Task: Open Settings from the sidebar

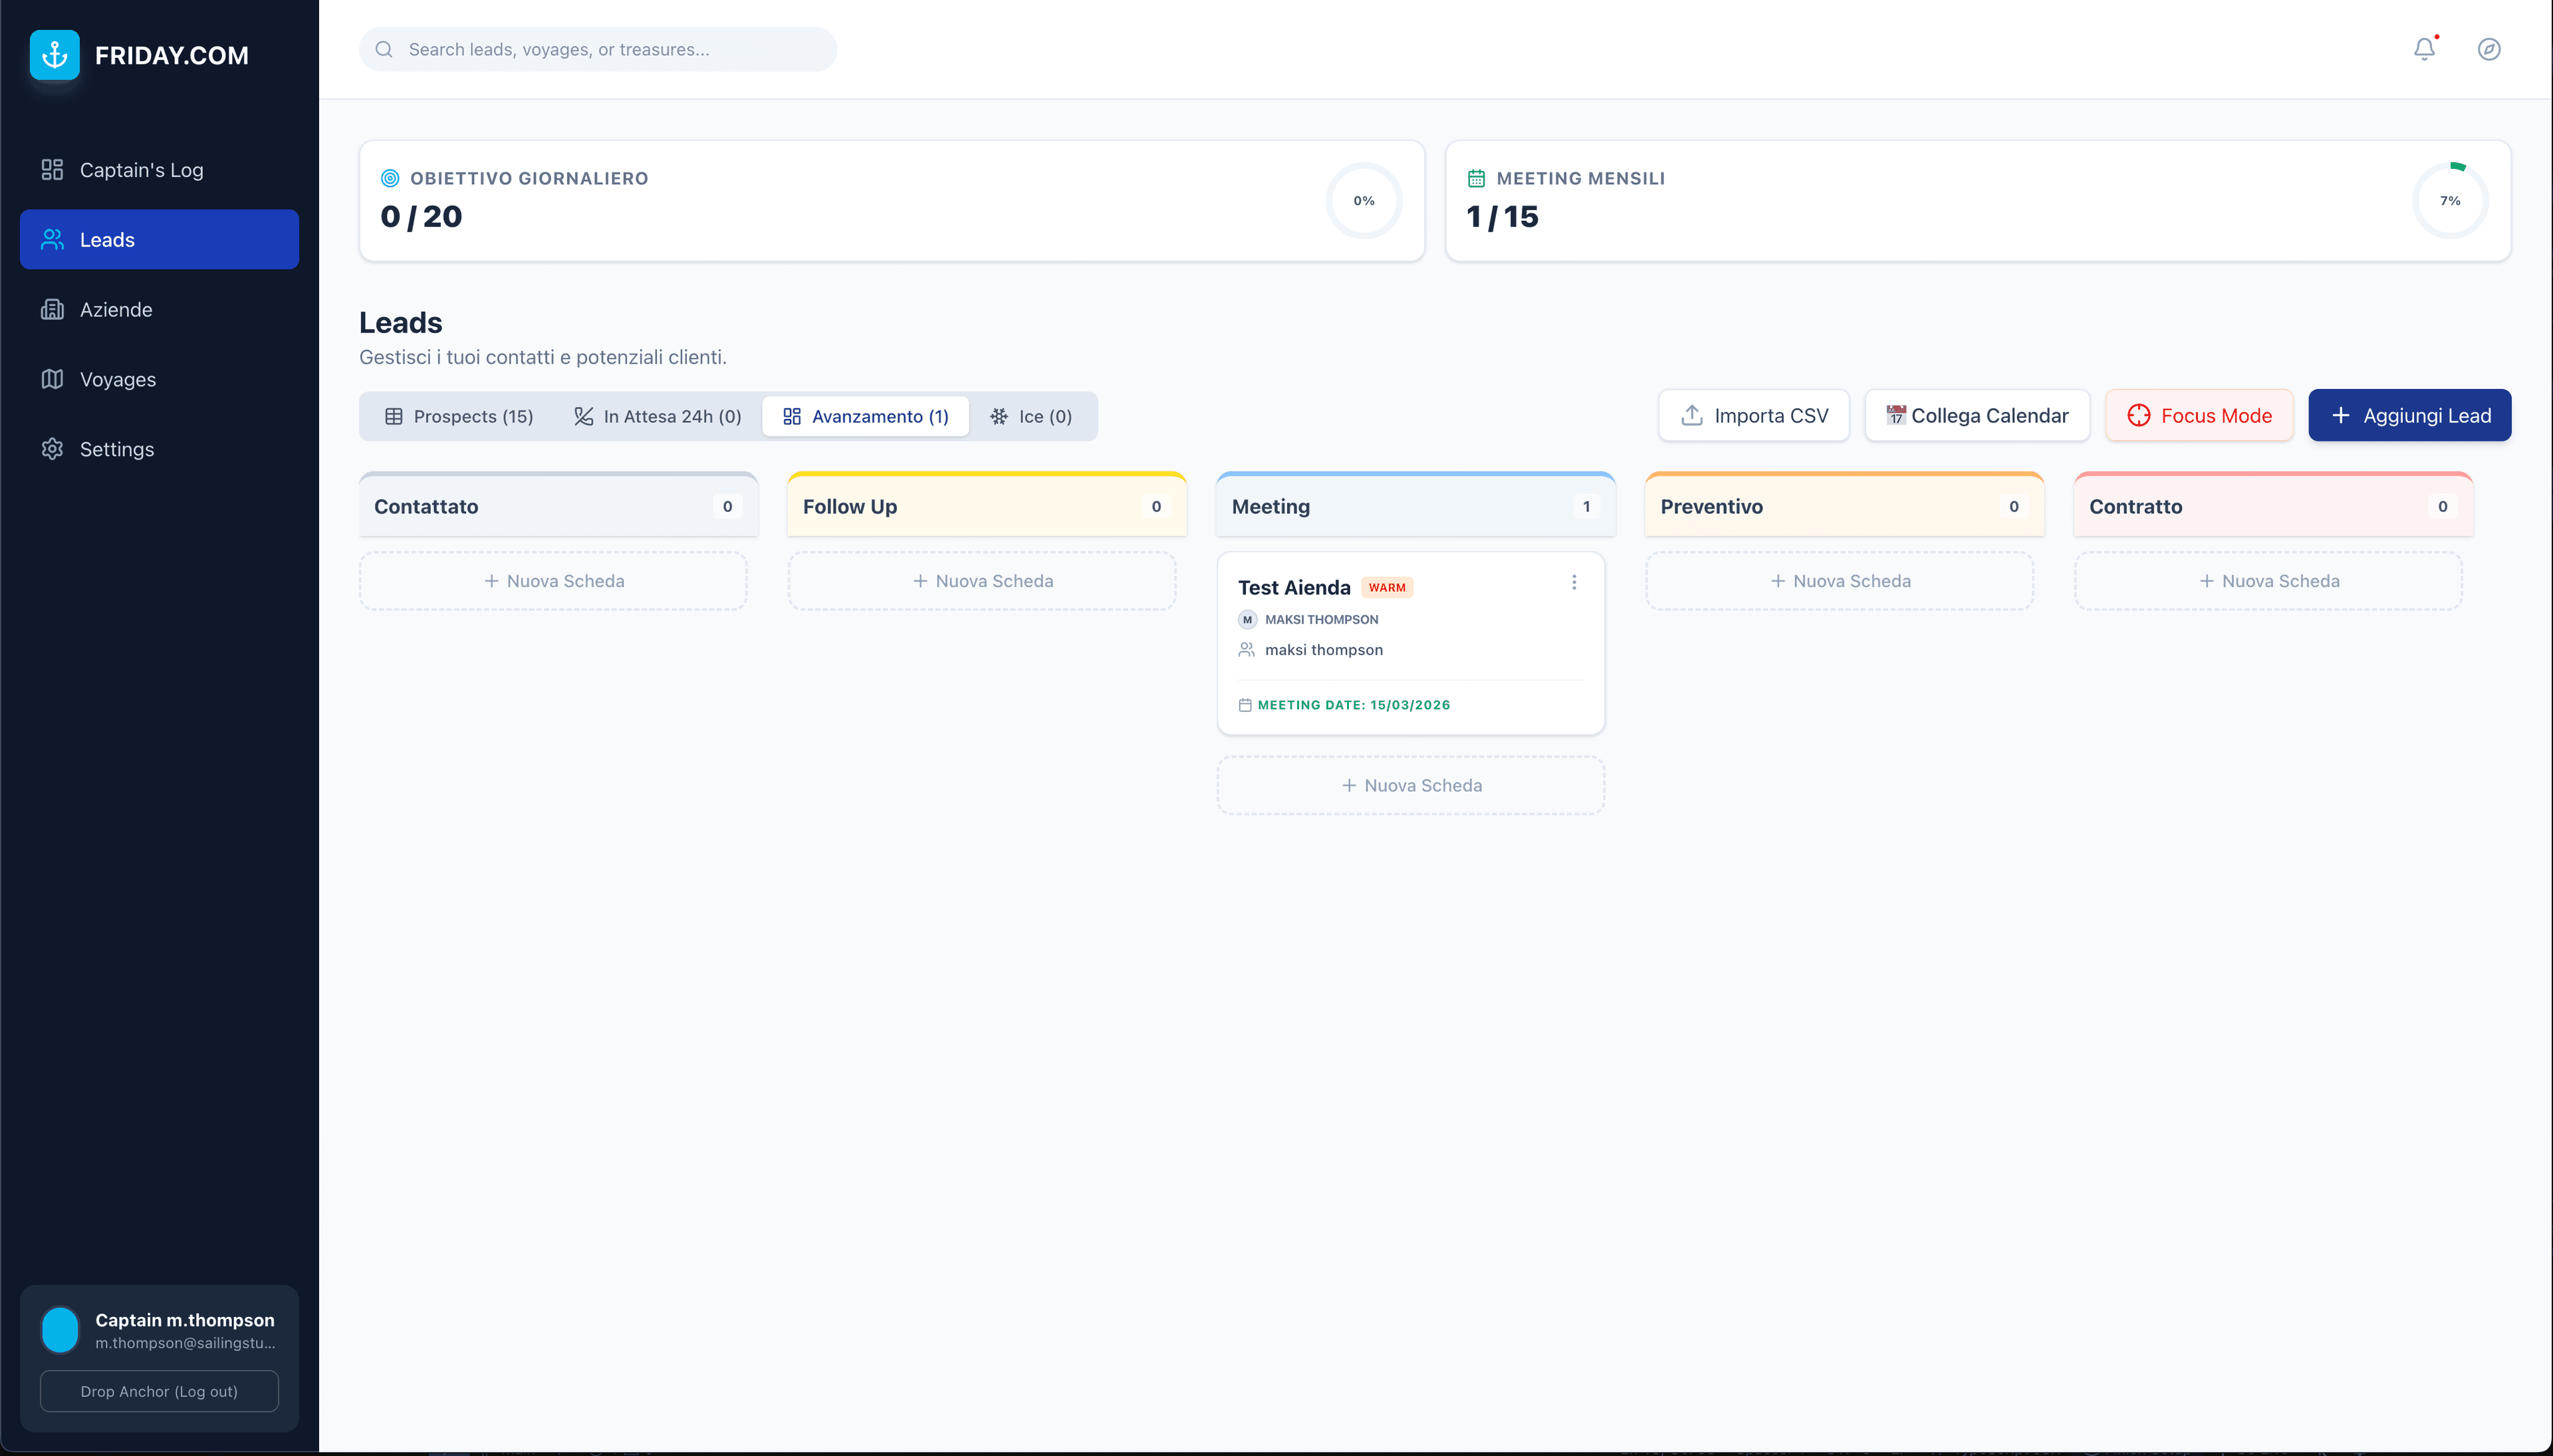Action: click(116, 449)
